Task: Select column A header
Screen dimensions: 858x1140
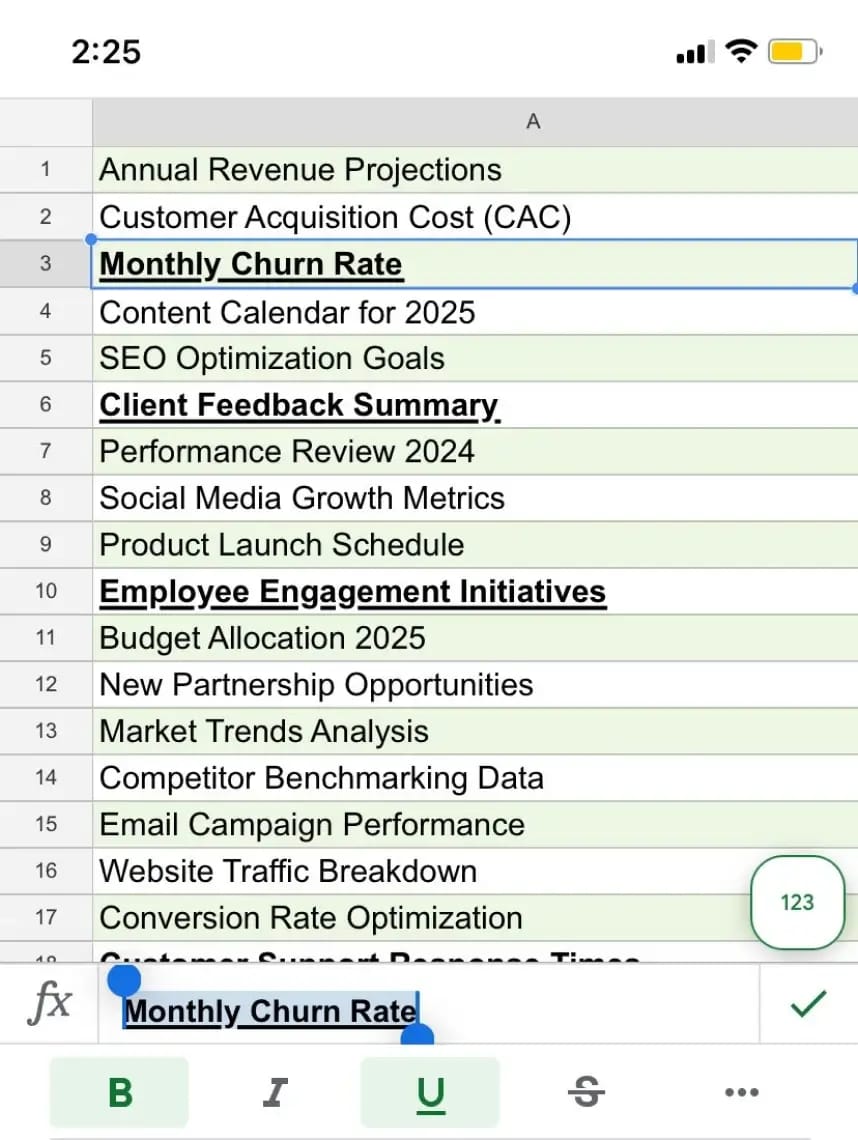Action: [x=533, y=122]
